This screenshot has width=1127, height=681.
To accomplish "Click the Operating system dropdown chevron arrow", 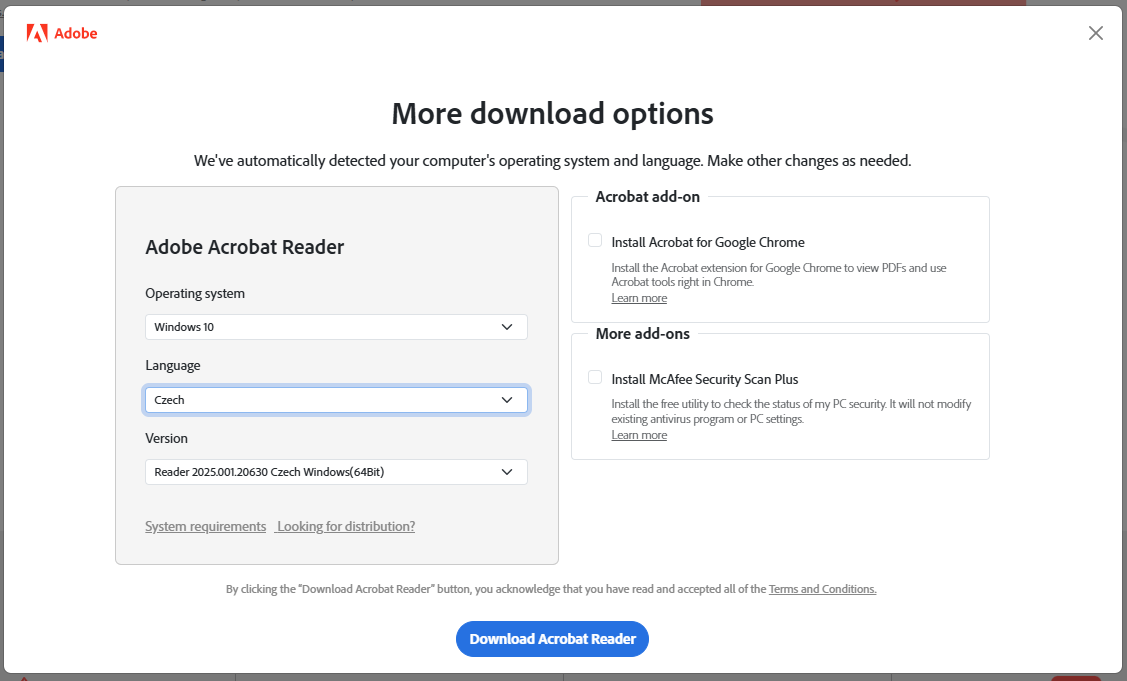I will pos(507,327).
